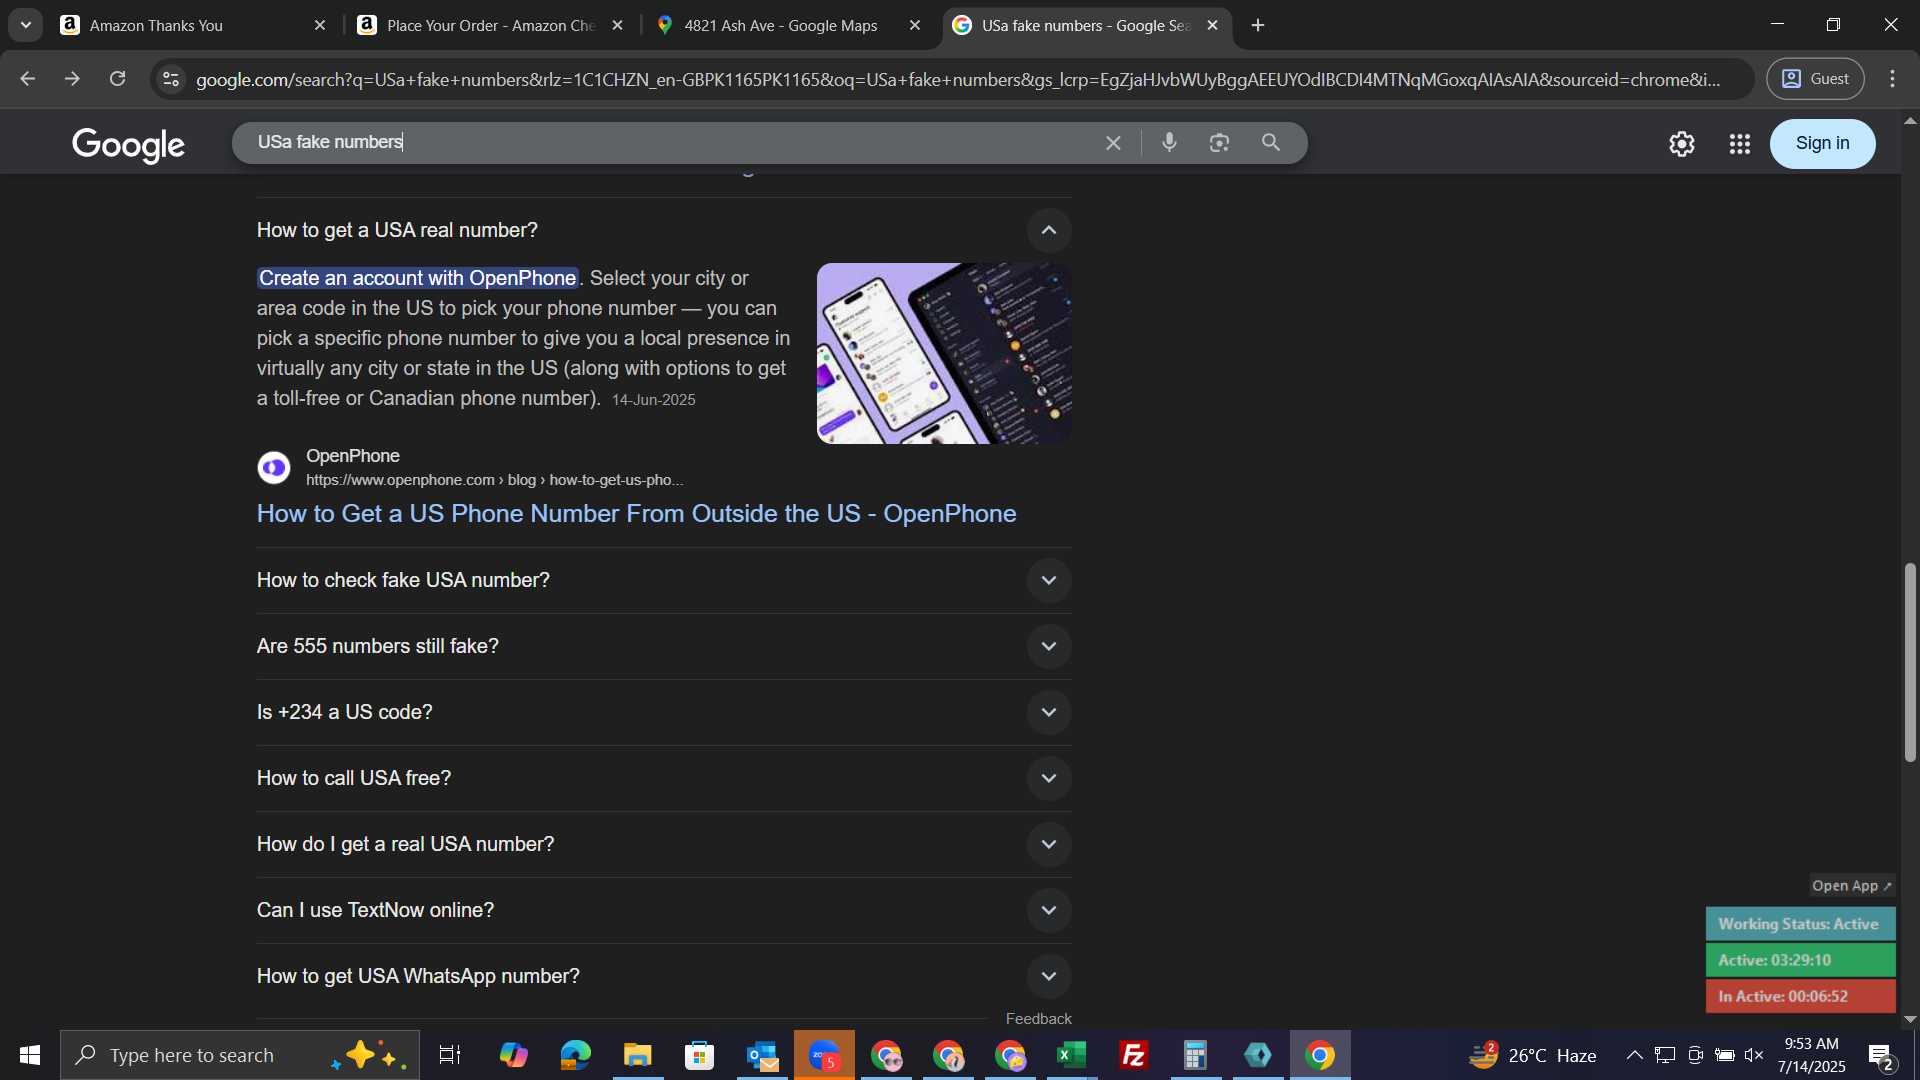
Task: Start voice search with microphone icon
Action: (1169, 143)
